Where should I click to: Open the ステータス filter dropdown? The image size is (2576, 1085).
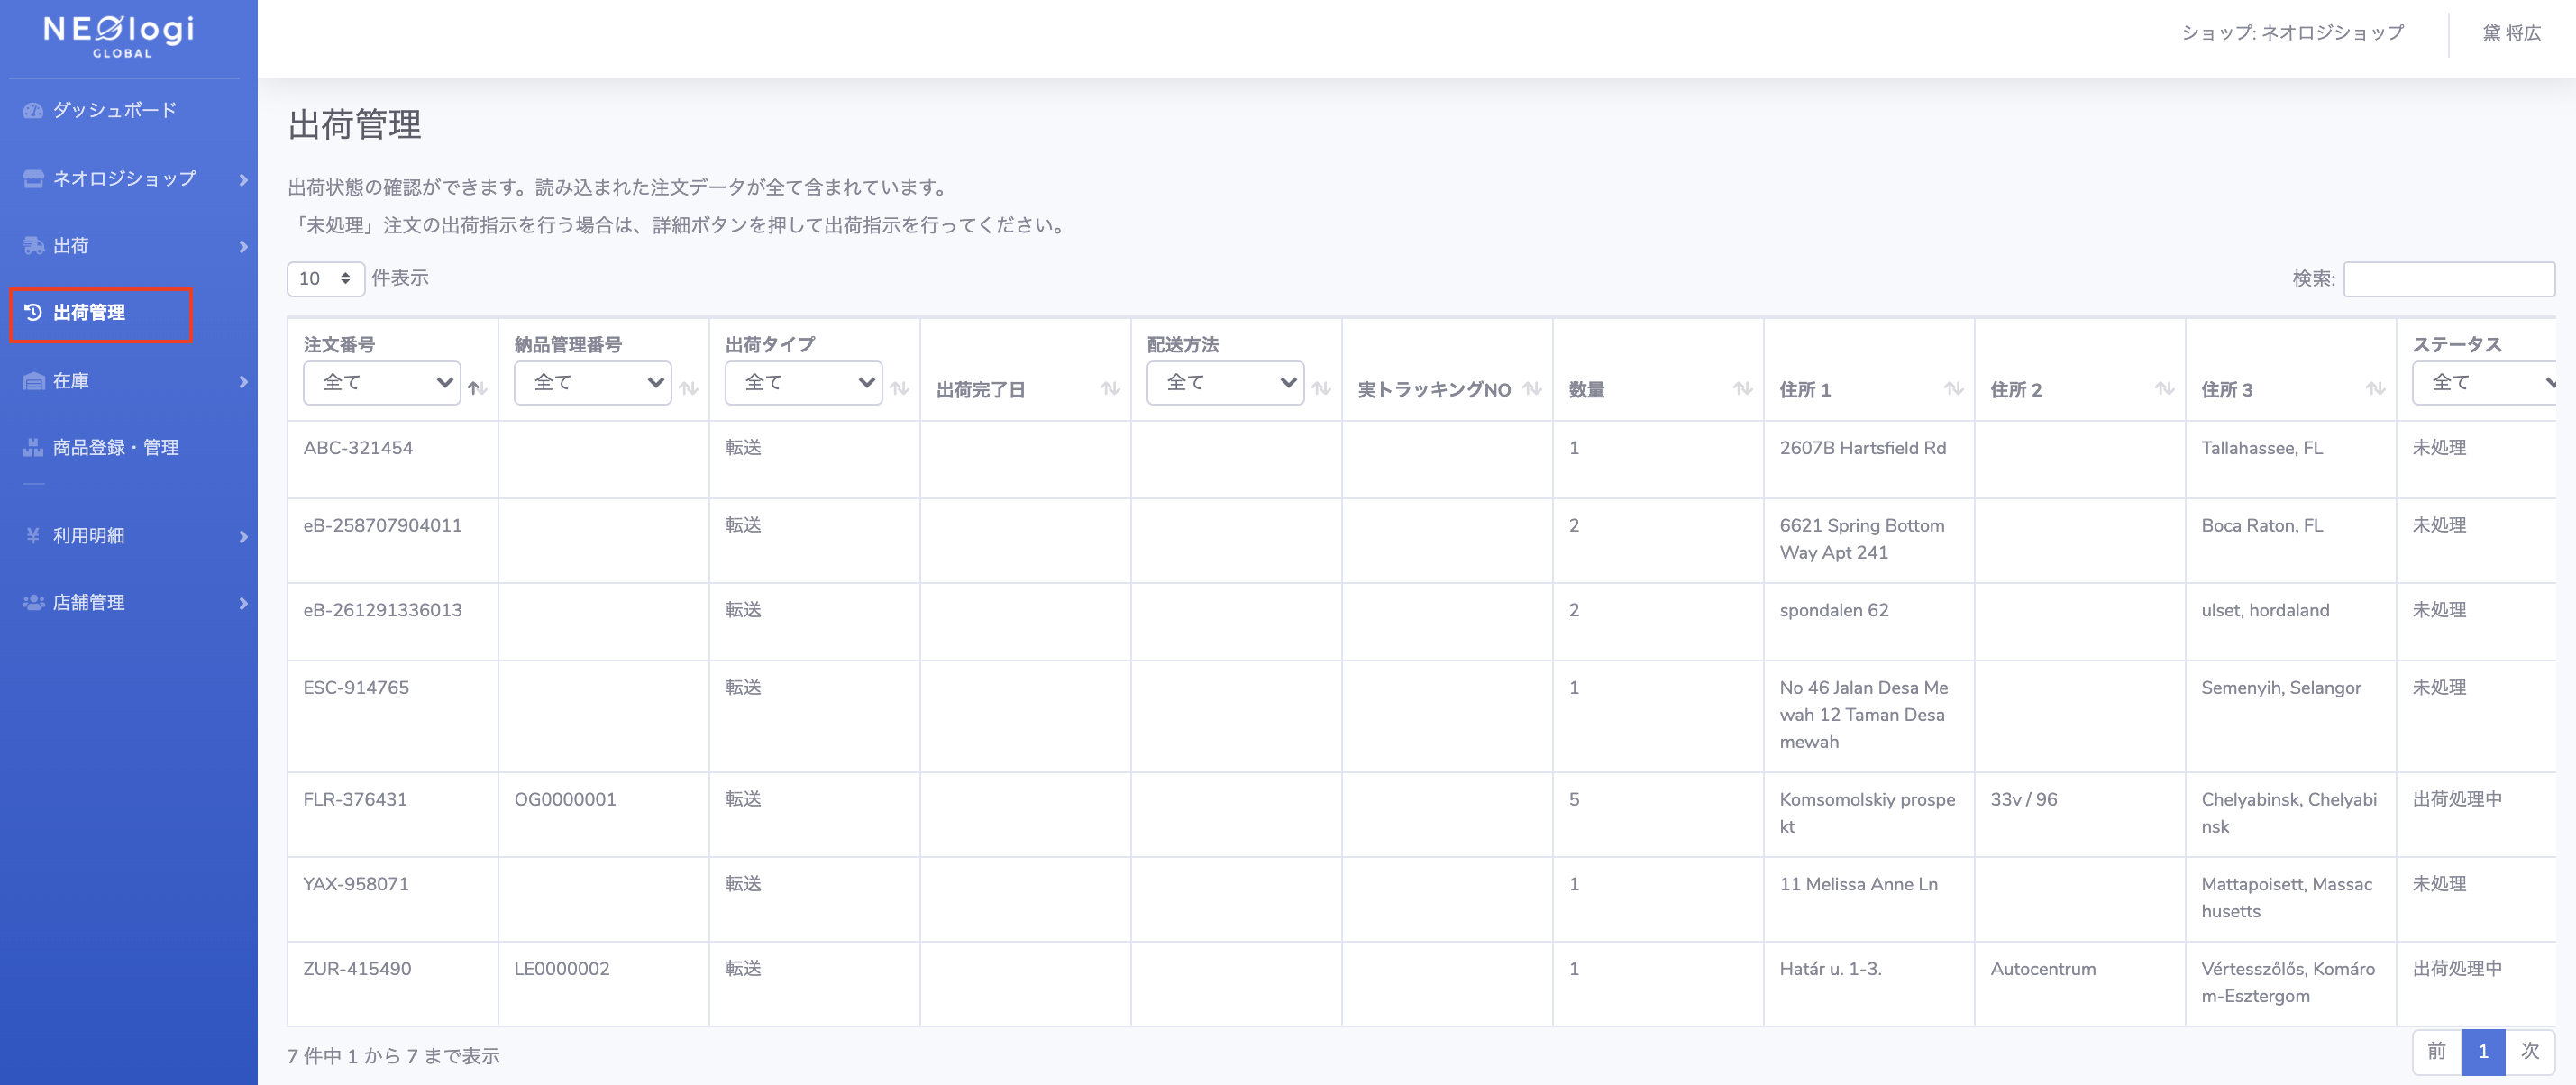pyautogui.click(x=2484, y=383)
